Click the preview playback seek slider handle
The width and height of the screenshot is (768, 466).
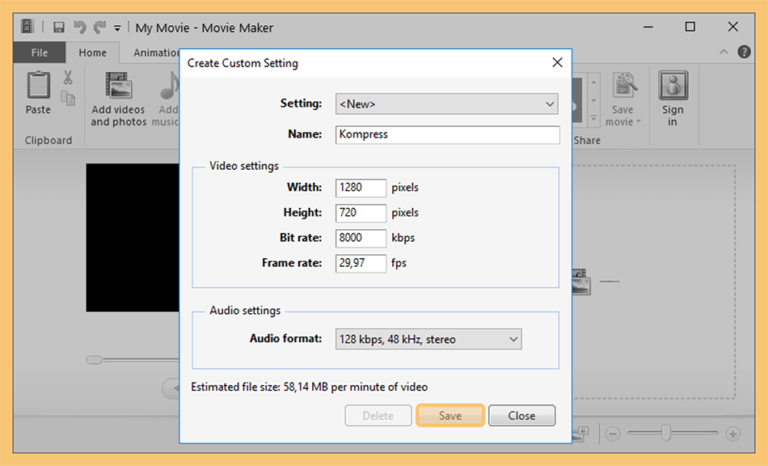(x=94, y=360)
